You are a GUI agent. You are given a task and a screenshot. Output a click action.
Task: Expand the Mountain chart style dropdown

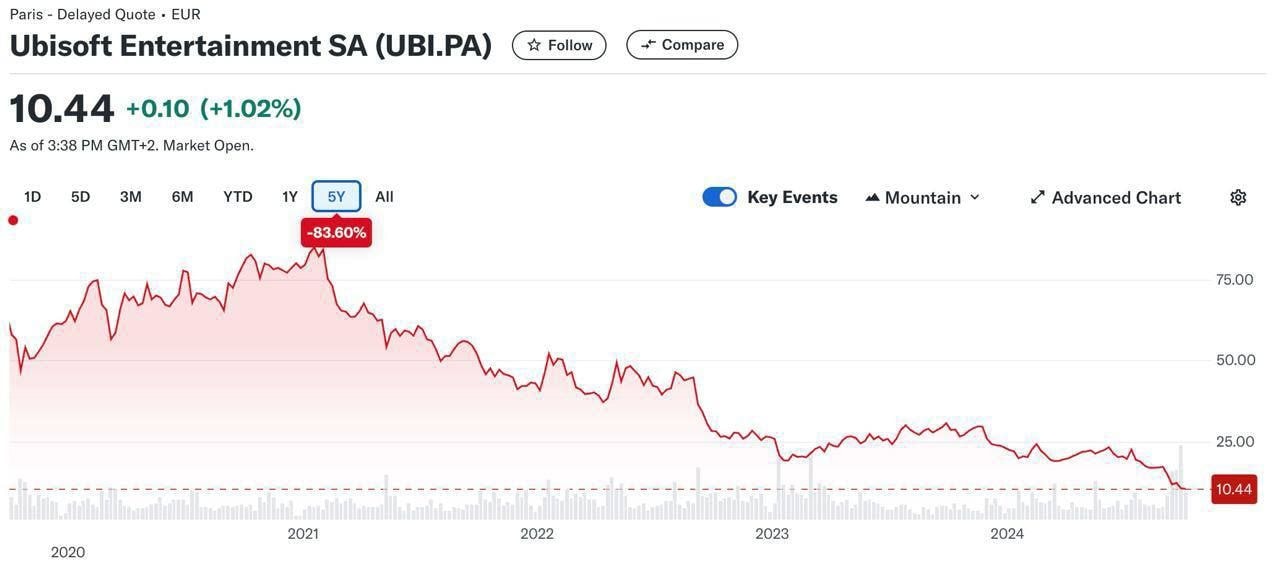click(x=922, y=197)
